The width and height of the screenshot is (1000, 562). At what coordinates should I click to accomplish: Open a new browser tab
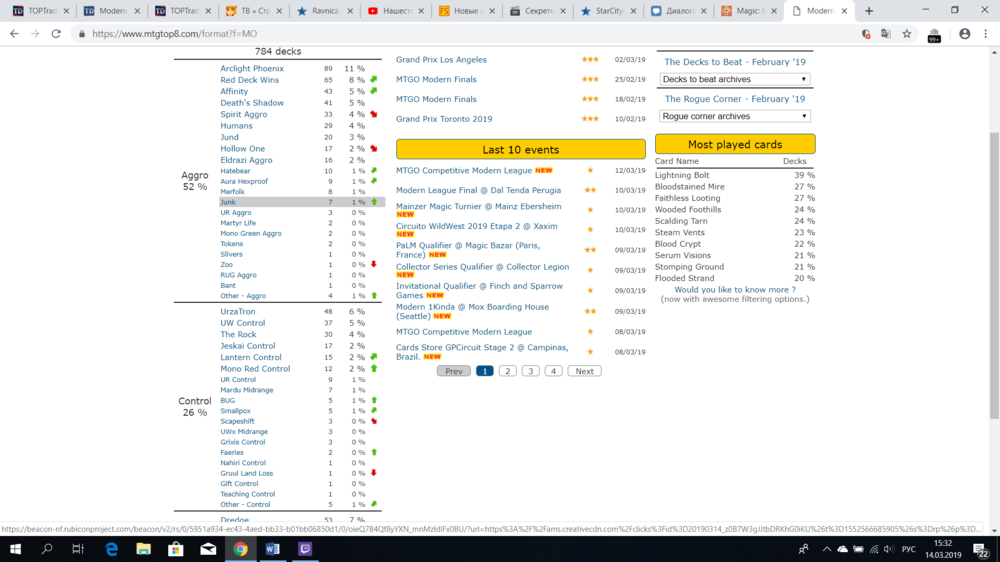868,11
